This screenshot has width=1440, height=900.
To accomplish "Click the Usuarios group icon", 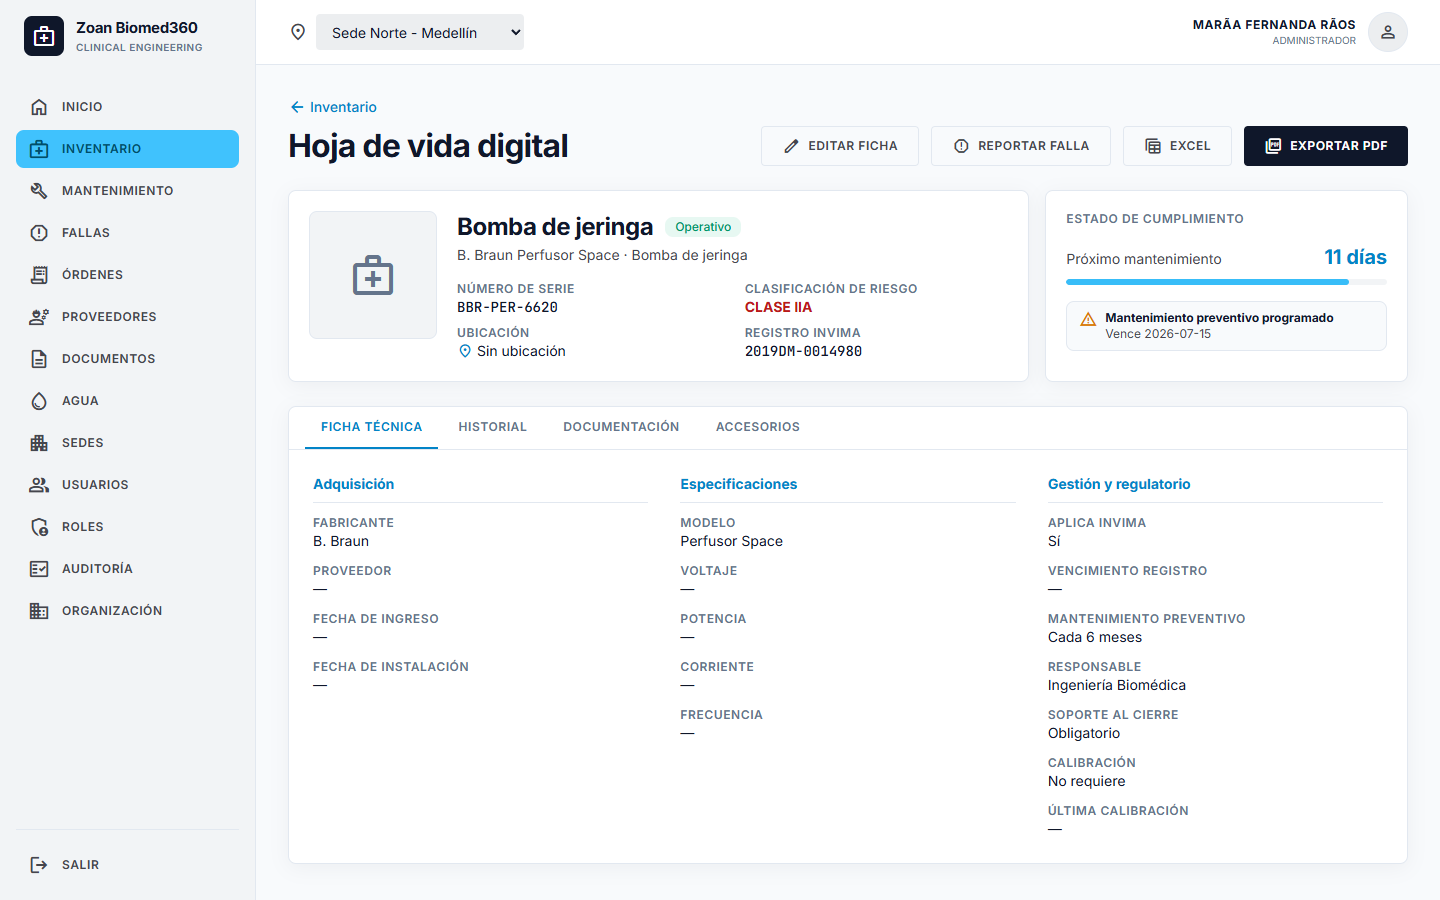I will [x=39, y=485].
